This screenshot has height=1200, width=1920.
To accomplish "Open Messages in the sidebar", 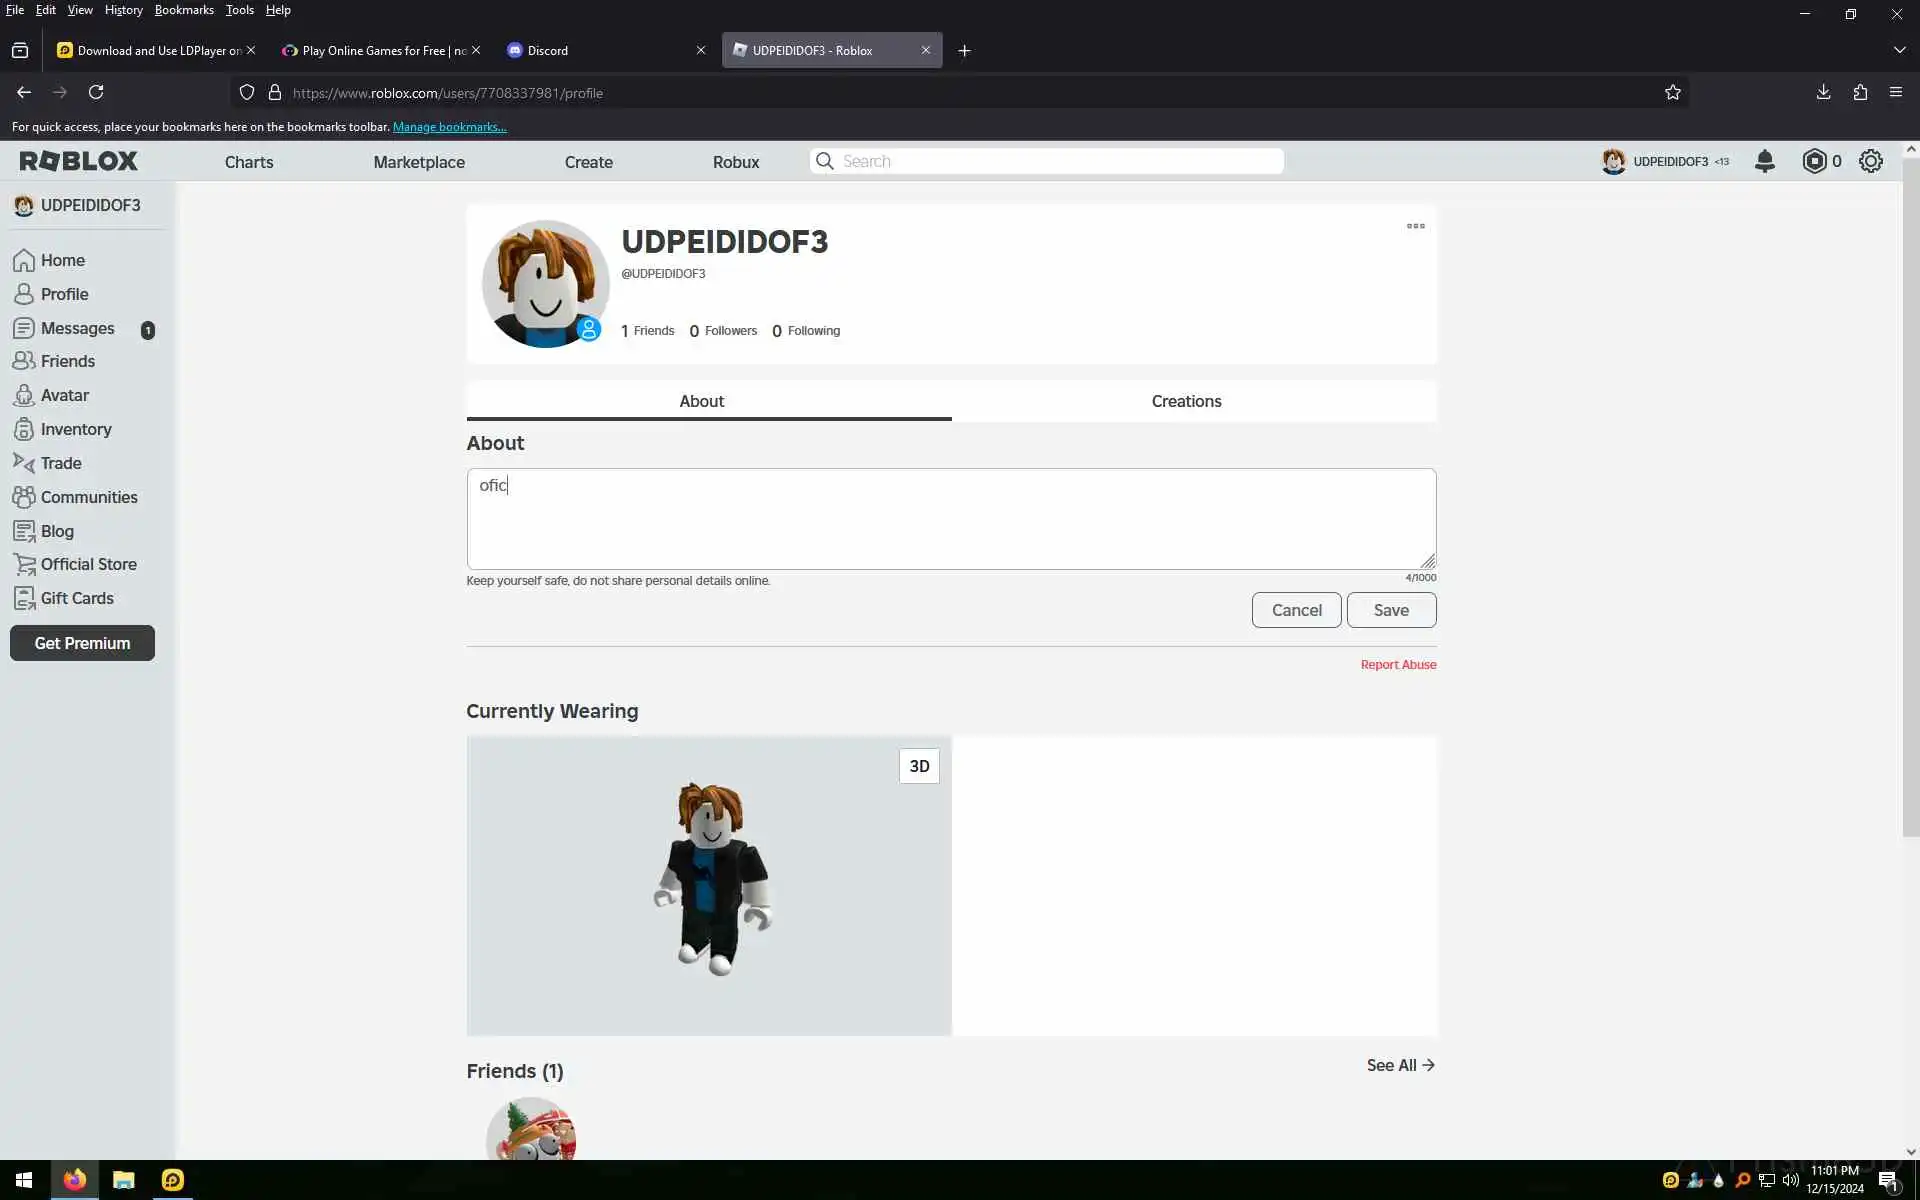I will [77, 328].
